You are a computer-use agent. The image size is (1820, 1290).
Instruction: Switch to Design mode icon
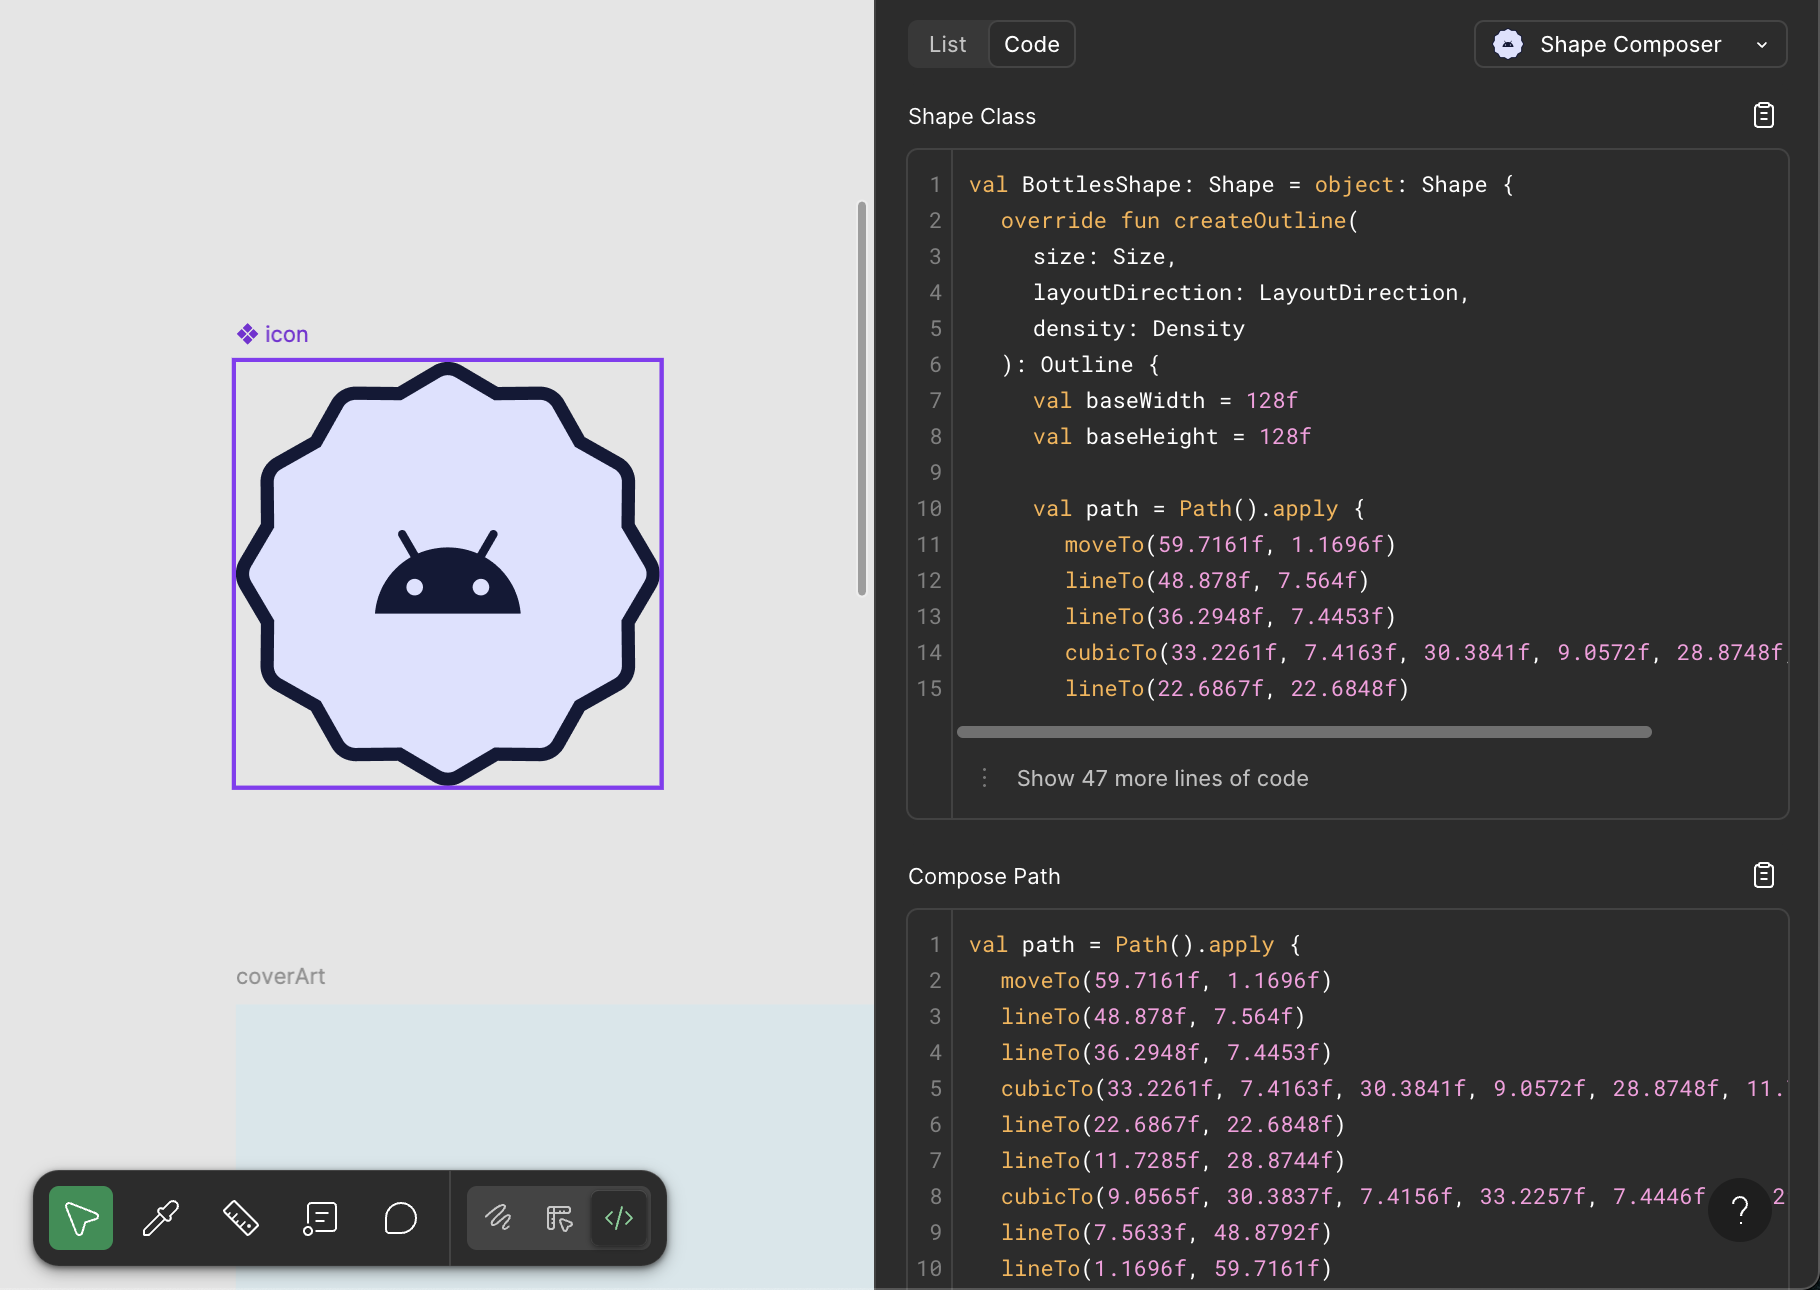pos(559,1218)
